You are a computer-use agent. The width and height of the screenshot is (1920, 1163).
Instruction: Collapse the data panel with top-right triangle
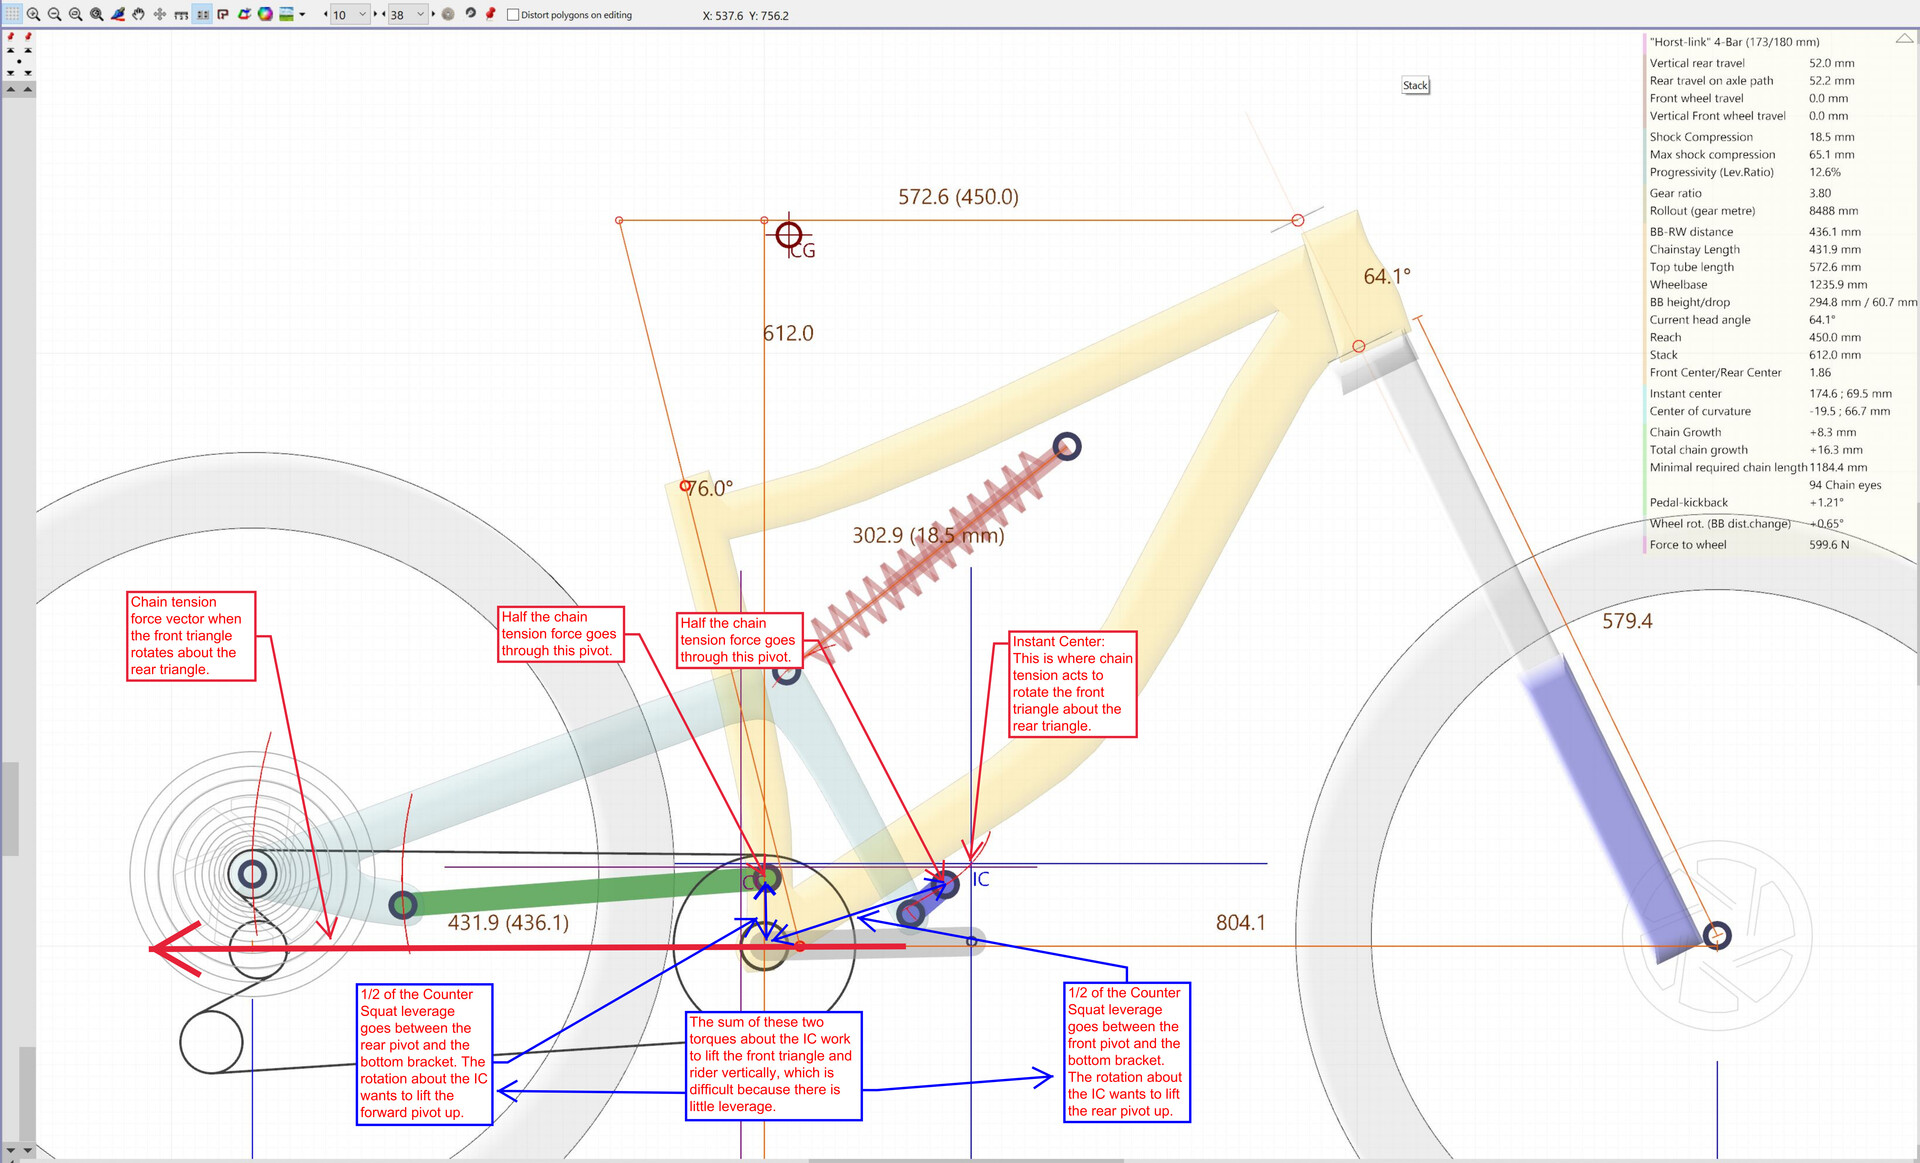[x=1904, y=39]
